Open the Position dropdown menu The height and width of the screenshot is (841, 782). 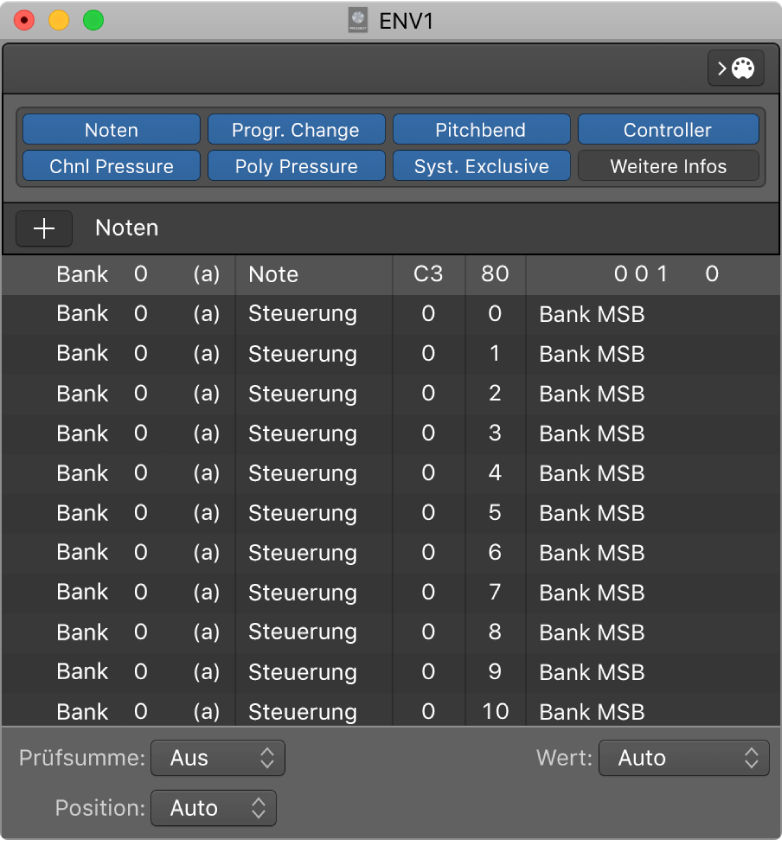pyautogui.click(x=213, y=808)
